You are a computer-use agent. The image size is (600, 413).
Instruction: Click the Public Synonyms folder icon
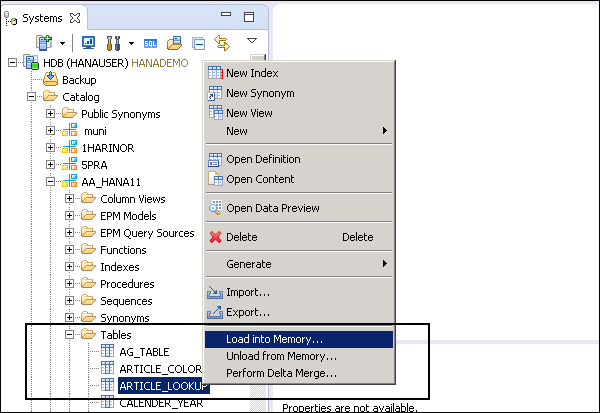click(69, 113)
